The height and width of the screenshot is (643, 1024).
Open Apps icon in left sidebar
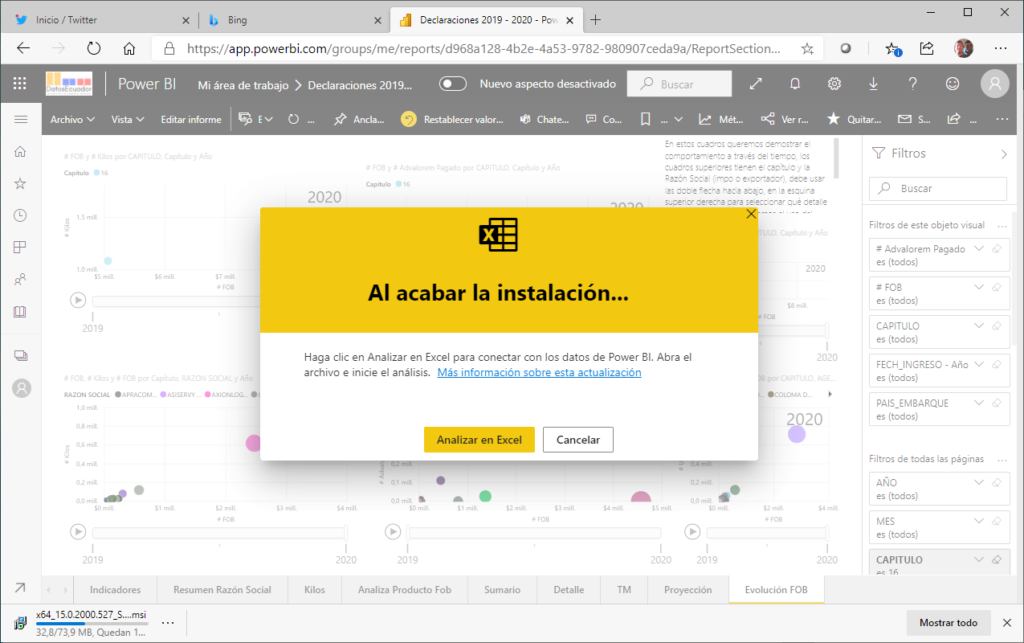coord(20,247)
